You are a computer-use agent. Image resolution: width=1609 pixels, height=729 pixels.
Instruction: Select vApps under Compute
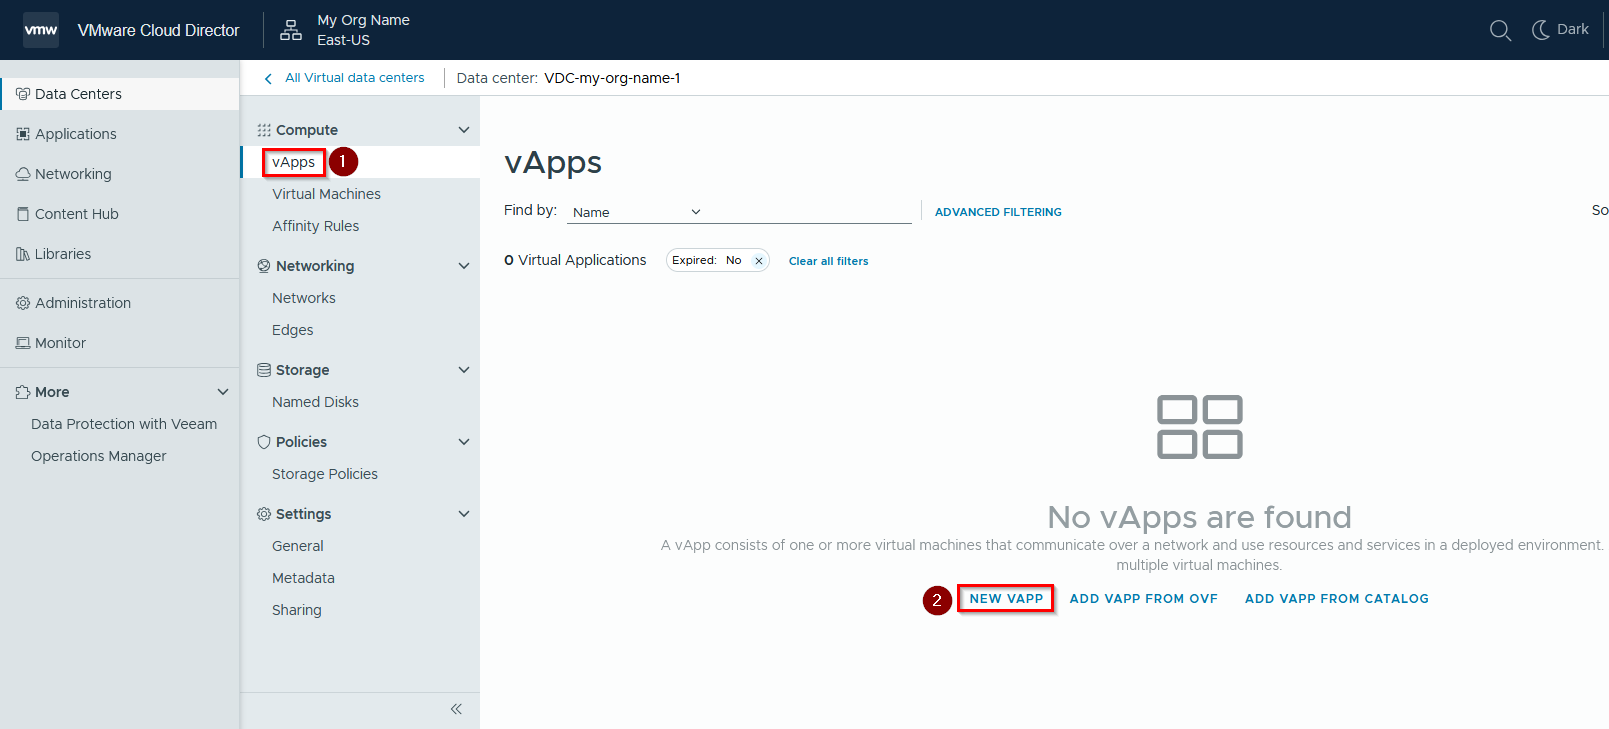click(293, 162)
